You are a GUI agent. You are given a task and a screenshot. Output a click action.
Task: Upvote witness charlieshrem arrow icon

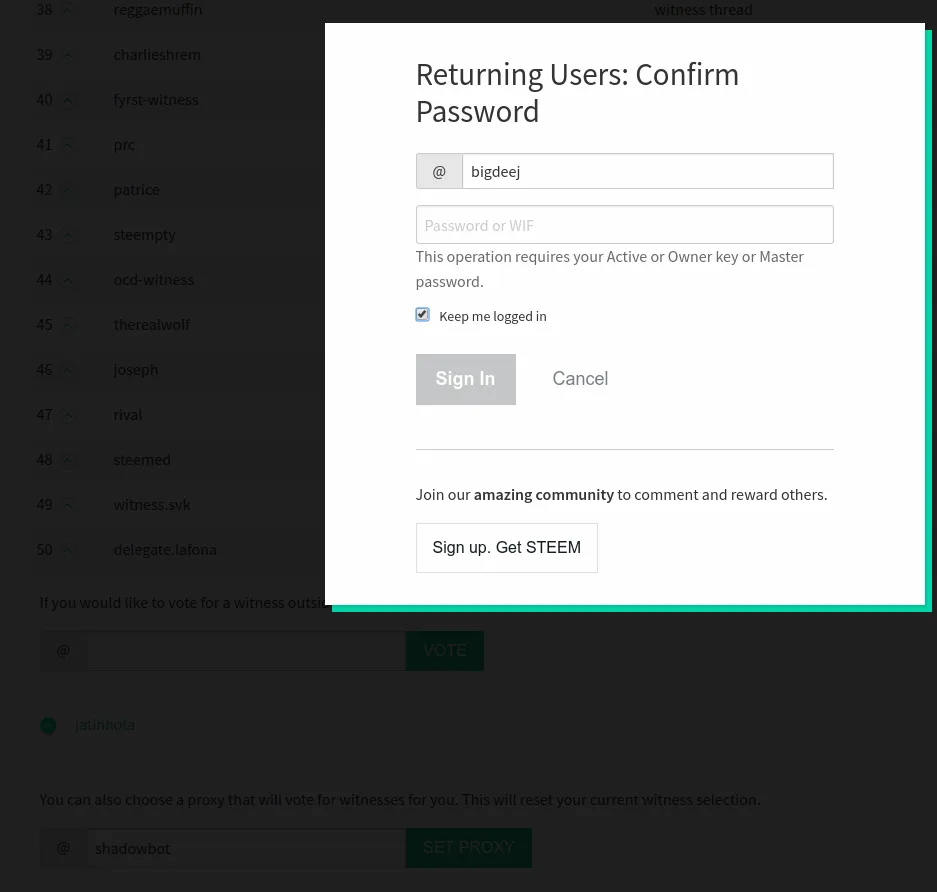click(x=68, y=56)
